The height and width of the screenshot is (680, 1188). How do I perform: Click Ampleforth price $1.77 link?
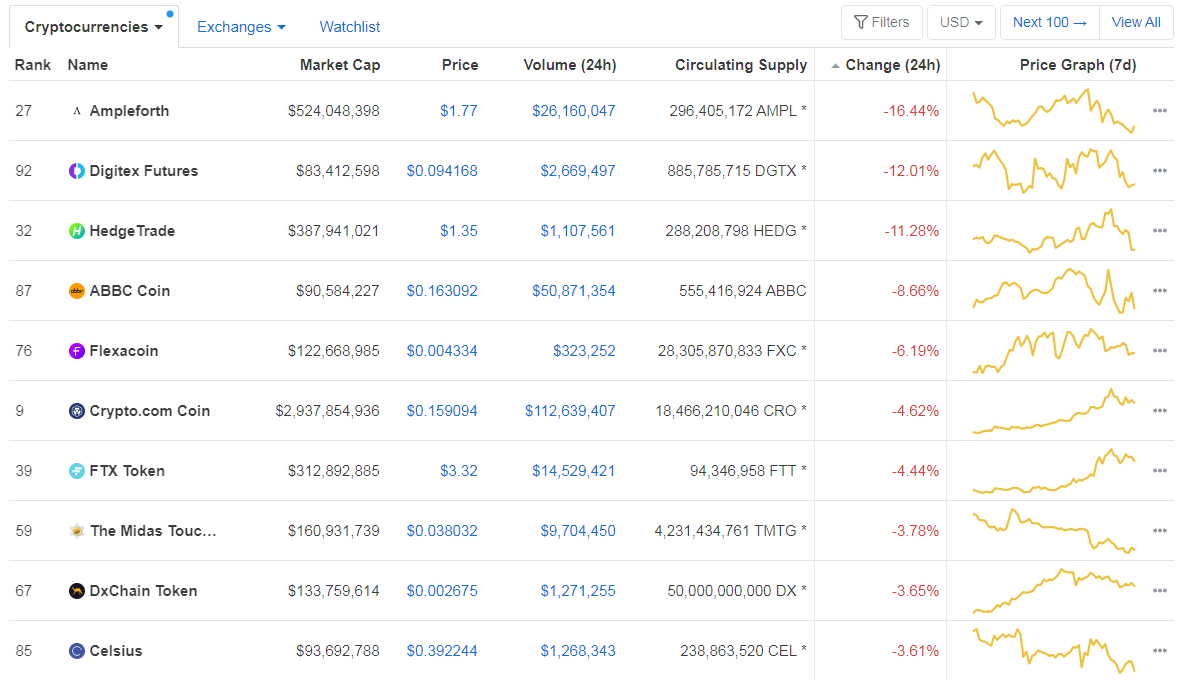coord(458,111)
